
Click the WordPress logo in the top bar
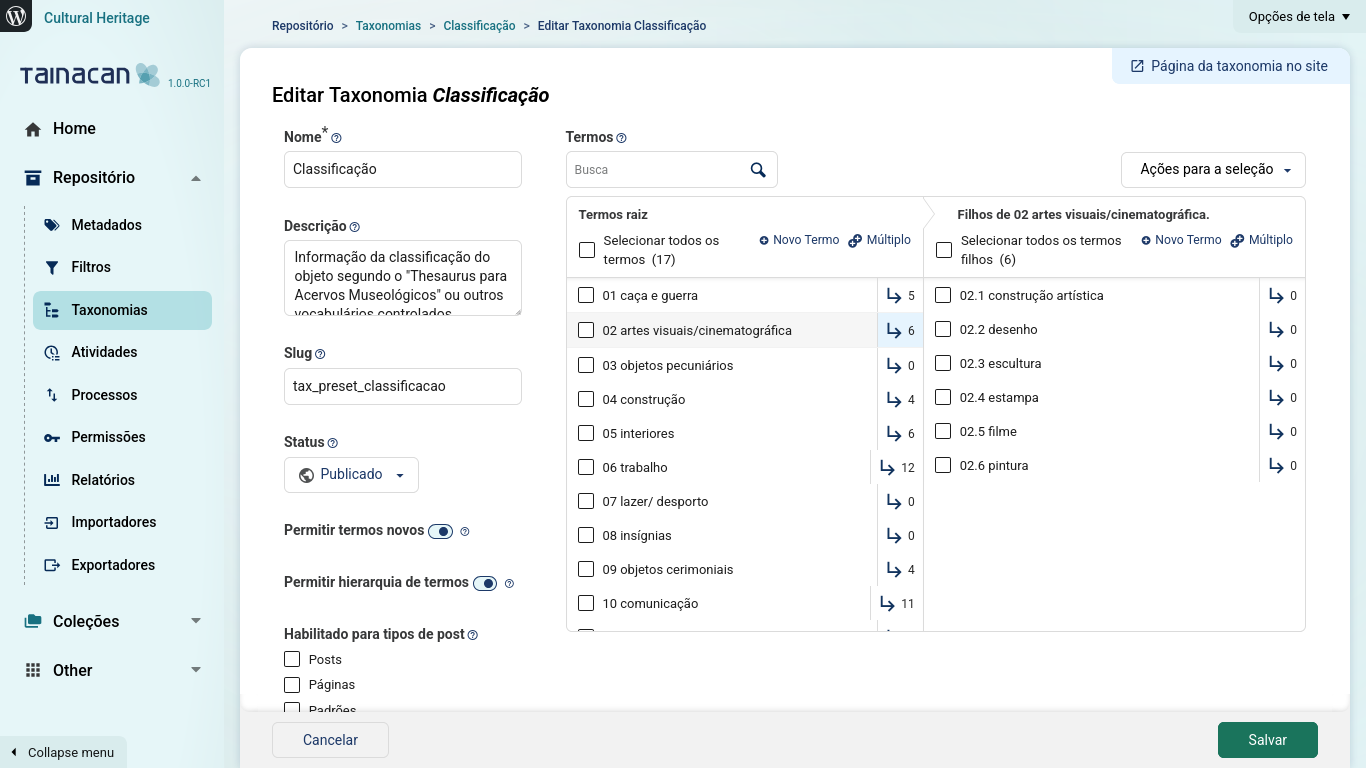tap(14, 16)
